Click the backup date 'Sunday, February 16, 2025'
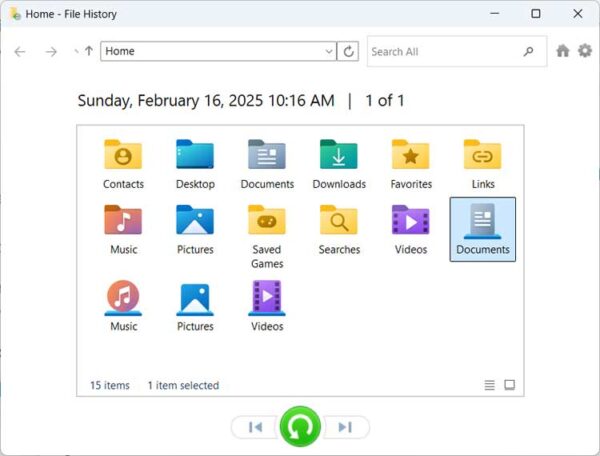The height and width of the screenshot is (456, 600). click(x=170, y=101)
